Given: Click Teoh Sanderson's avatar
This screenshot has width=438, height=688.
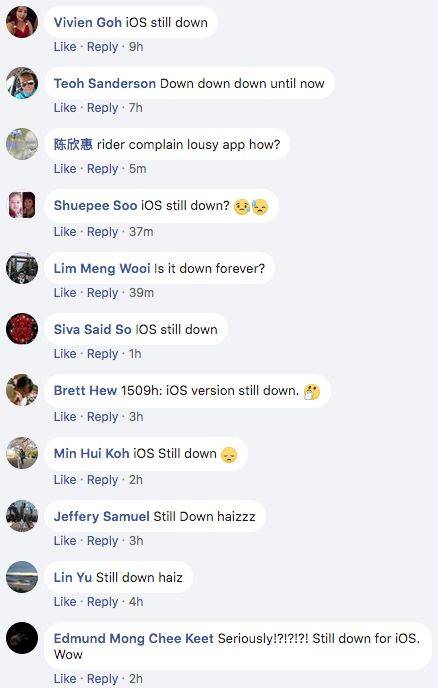Looking at the screenshot, I should pos(22,83).
